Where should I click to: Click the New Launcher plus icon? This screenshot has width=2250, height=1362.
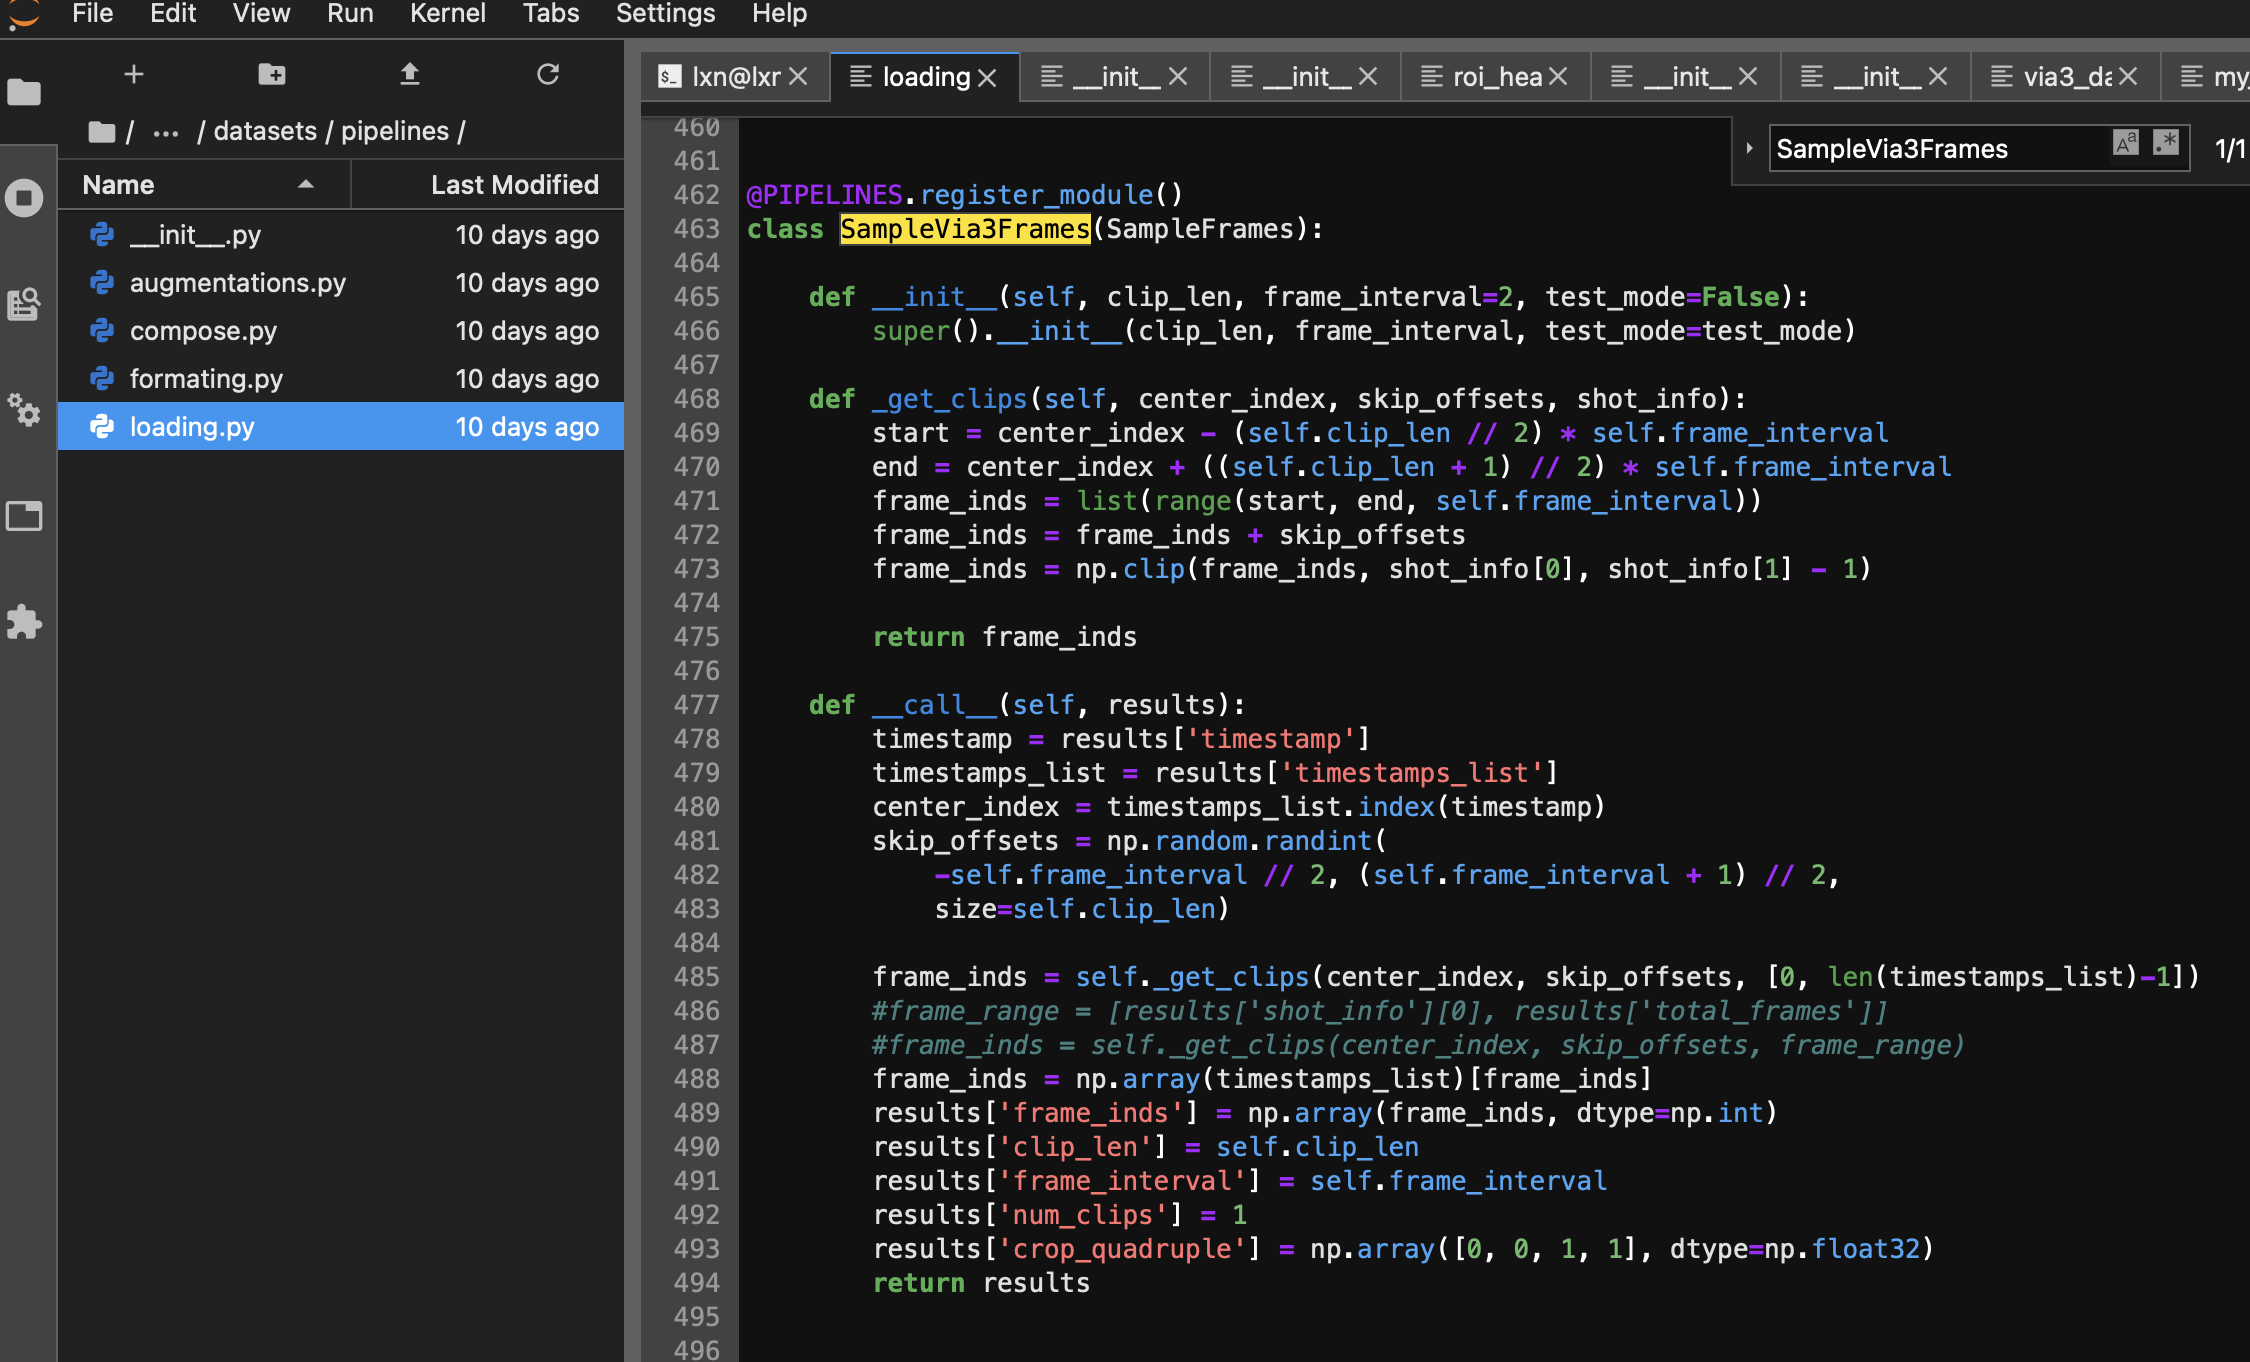point(134,74)
